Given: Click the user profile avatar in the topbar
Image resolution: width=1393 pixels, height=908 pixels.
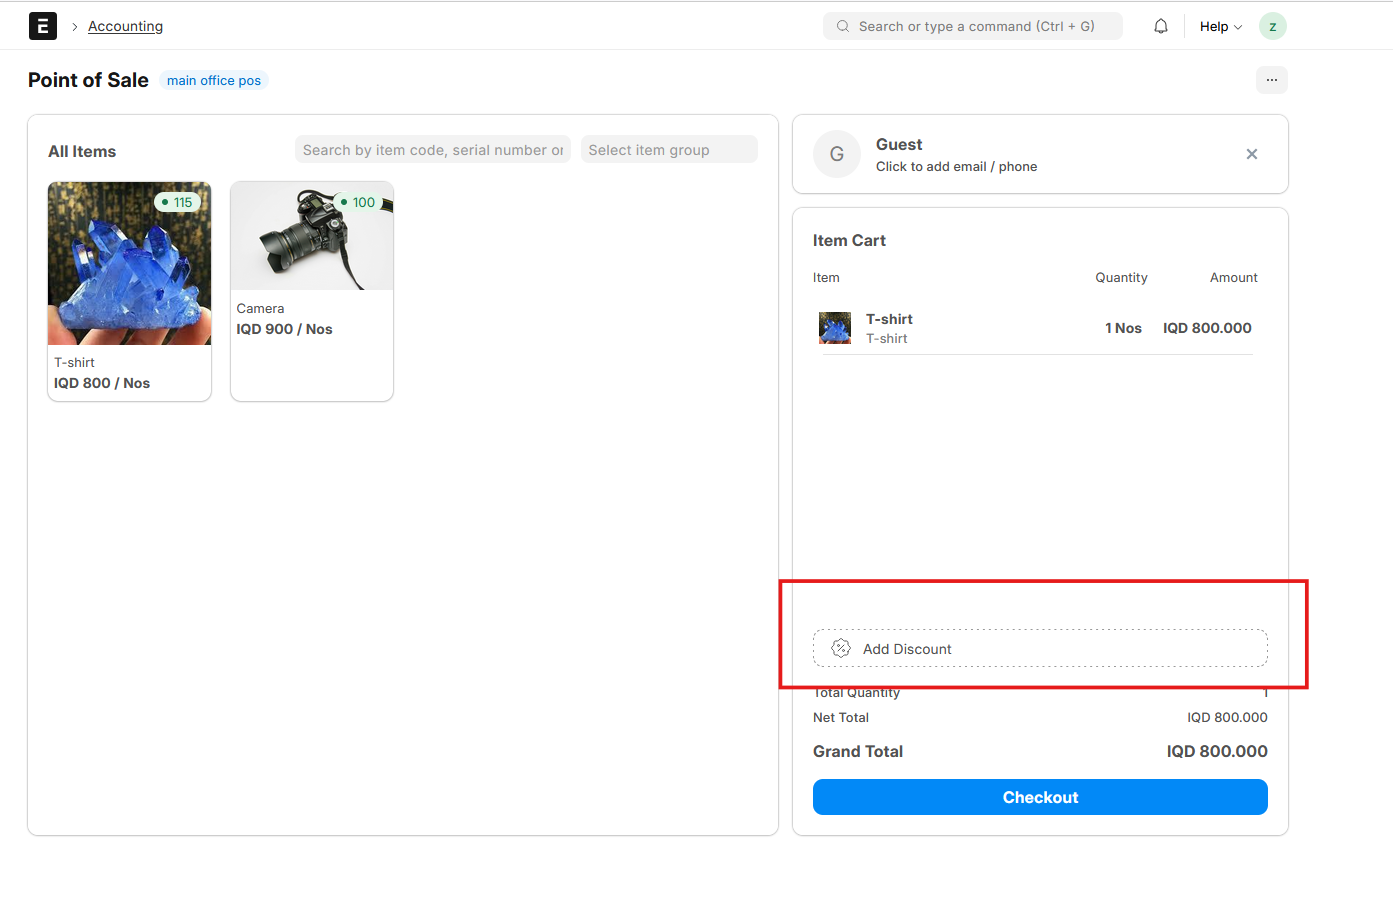Looking at the screenshot, I should pyautogui.click(x=1272, y=26).
